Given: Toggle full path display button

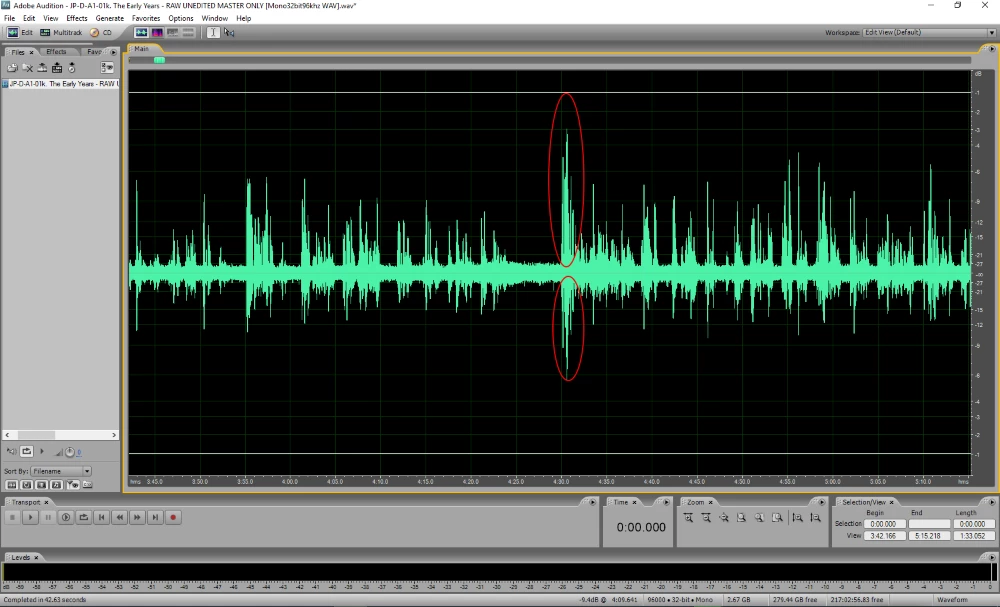Looking at the screenshot, I should [x=87, y=485].
